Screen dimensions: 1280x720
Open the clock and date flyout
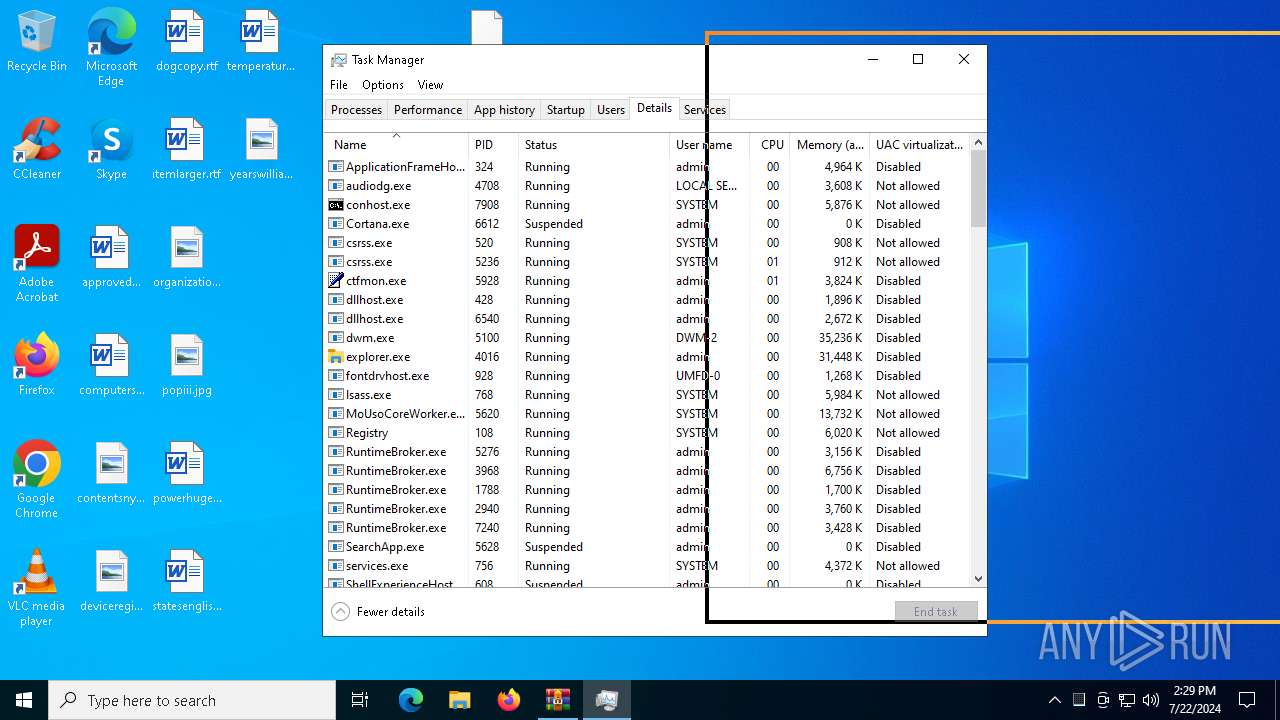pyautogui.click(x=1195, y=700)
